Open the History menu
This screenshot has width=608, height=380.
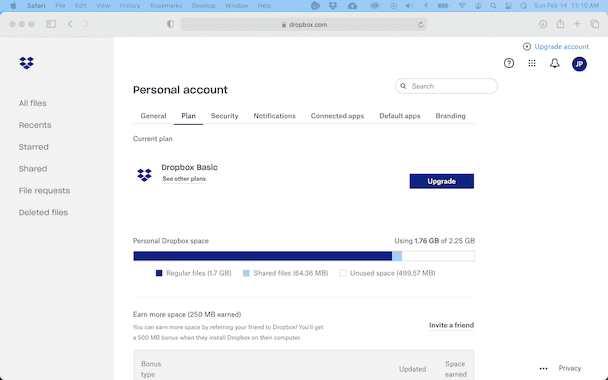[130, 5]
